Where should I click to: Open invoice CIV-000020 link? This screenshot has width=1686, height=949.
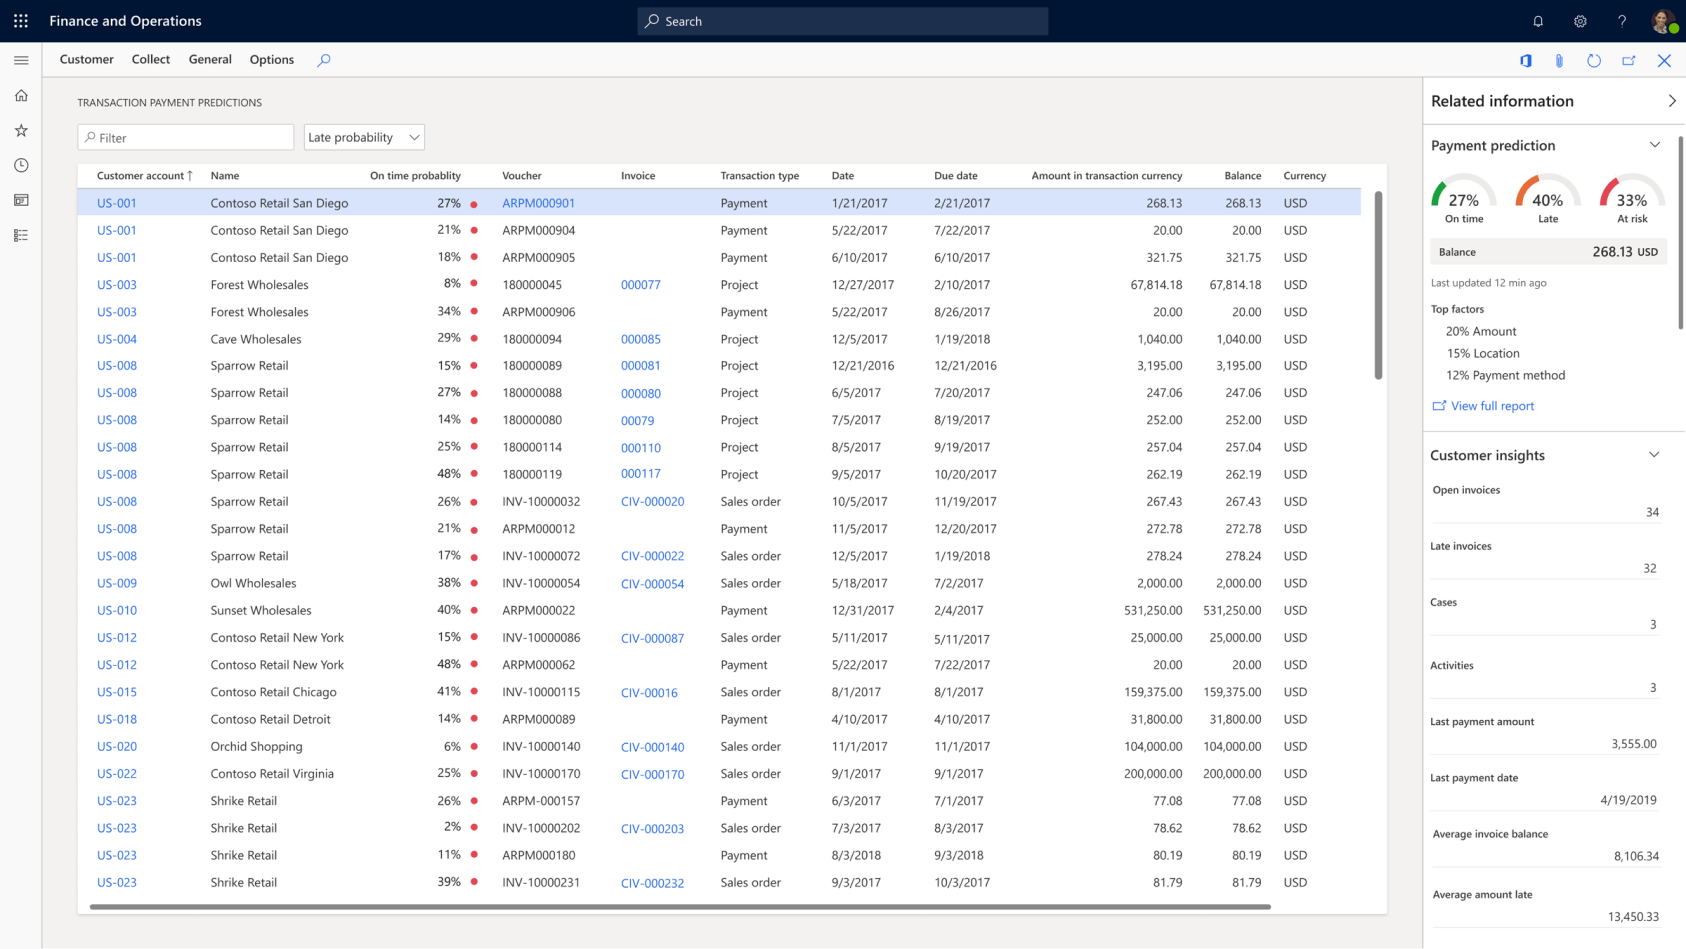(x=652, y=502)
